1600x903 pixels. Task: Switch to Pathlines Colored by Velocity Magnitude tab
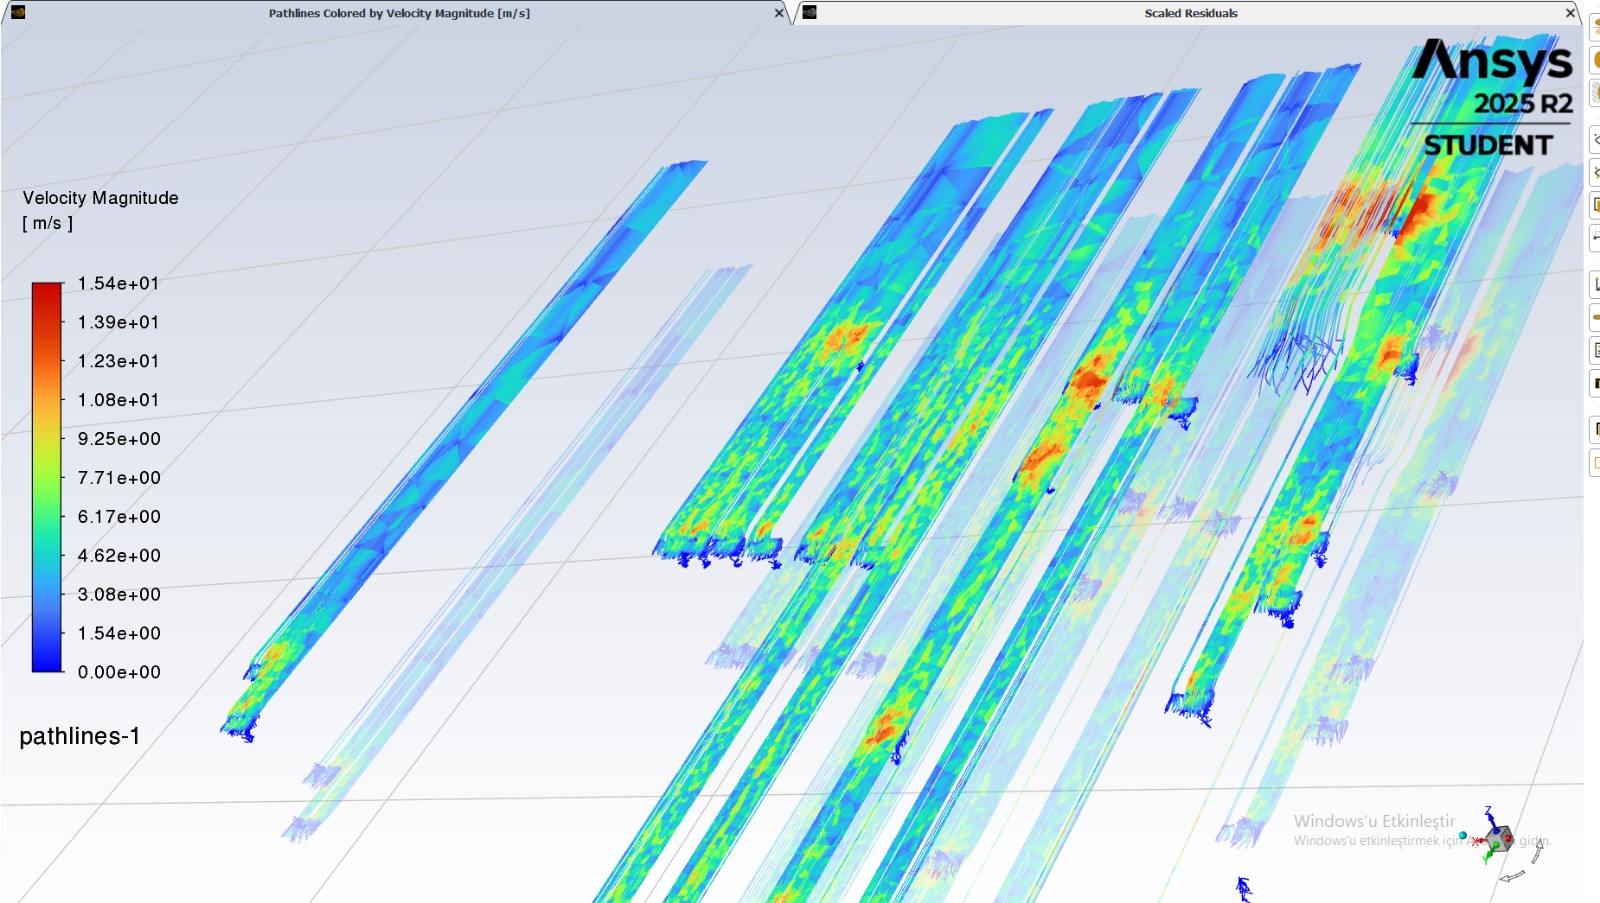point(399,13)
